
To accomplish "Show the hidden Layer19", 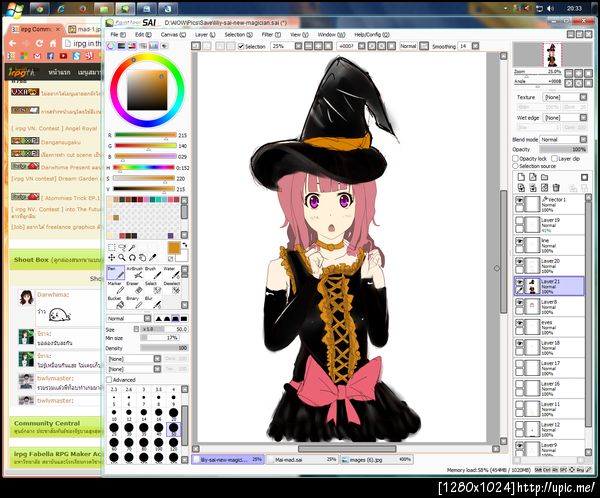I will coord(519,220).
